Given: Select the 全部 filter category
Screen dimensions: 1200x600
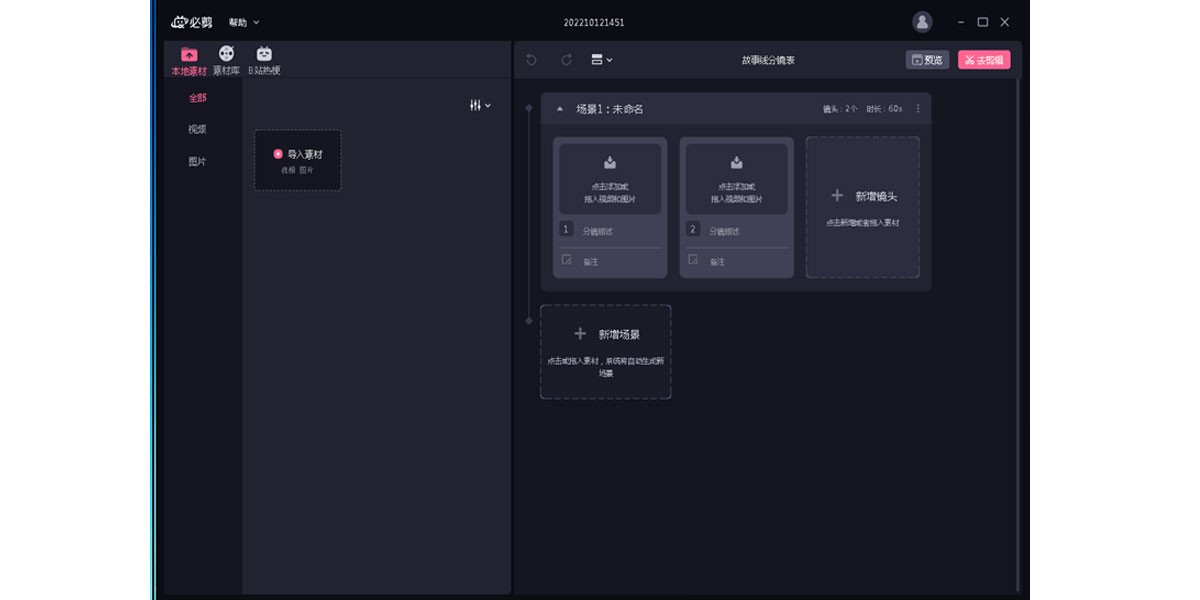Looking at the screenshot, I should pyautogui.click(x=198, y=98).
